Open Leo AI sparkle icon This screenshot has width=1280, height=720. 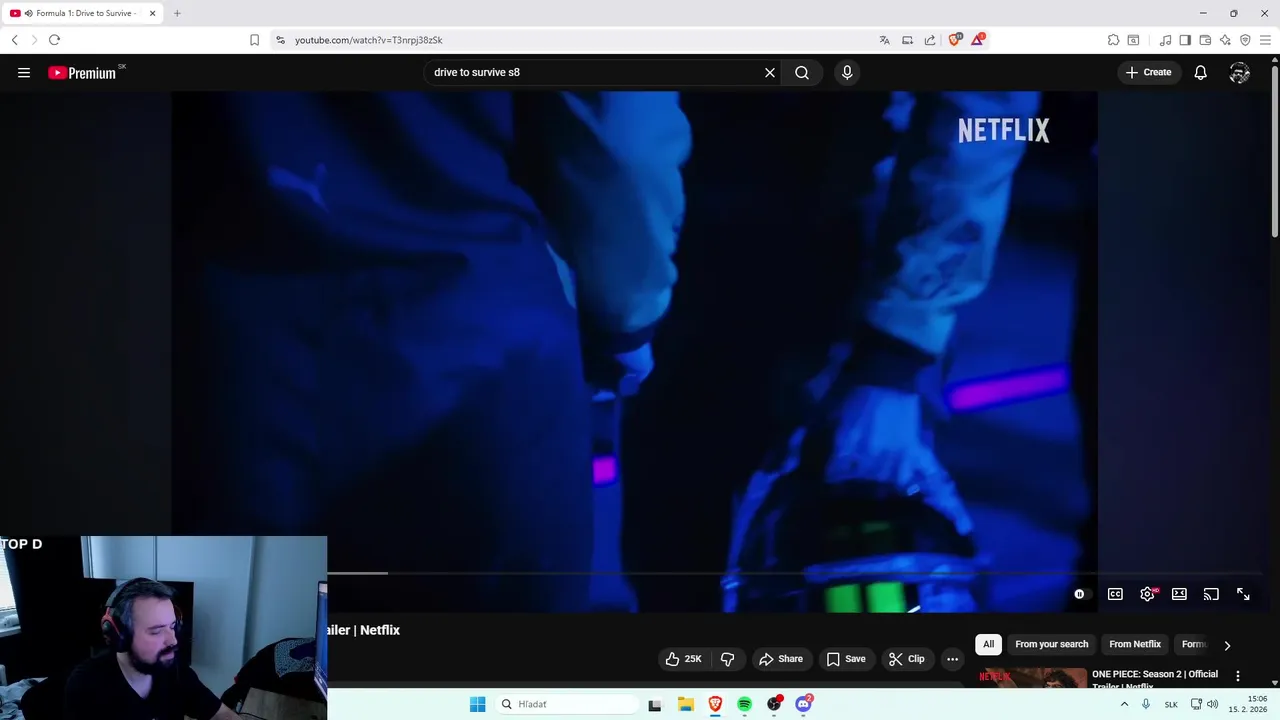click(x=1225, y=40)
